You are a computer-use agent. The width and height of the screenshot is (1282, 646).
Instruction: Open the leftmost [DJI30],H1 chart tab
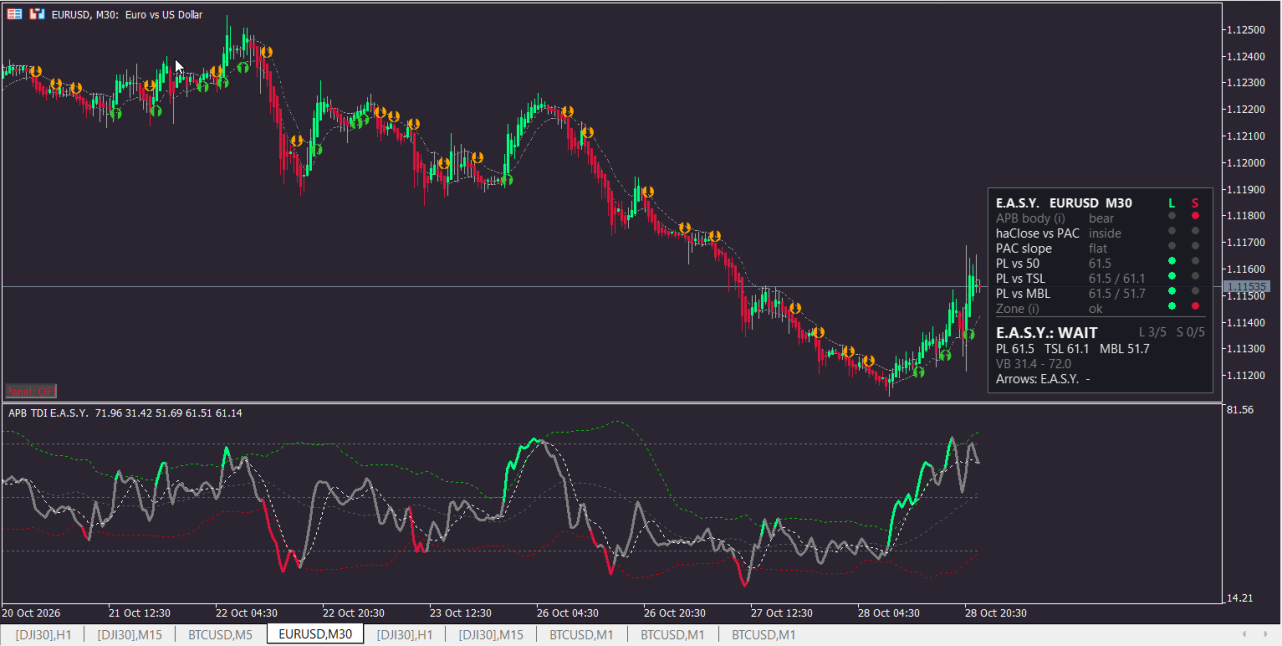pos(43,634)
